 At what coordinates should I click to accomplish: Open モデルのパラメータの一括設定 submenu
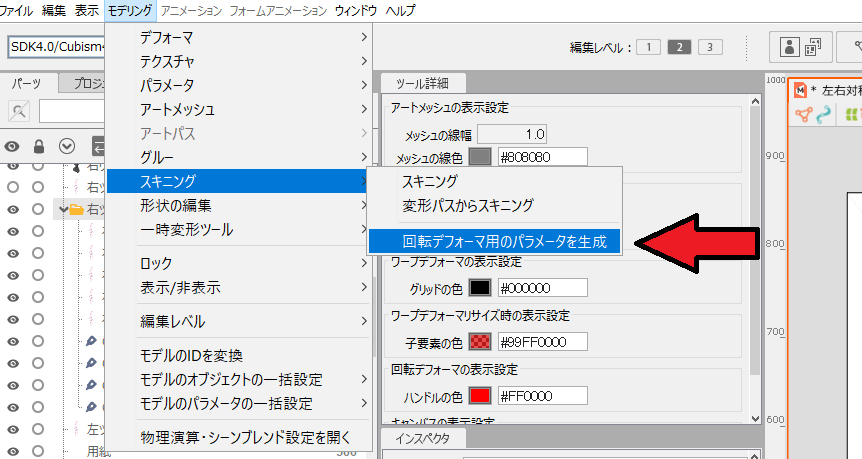[239, 403]
